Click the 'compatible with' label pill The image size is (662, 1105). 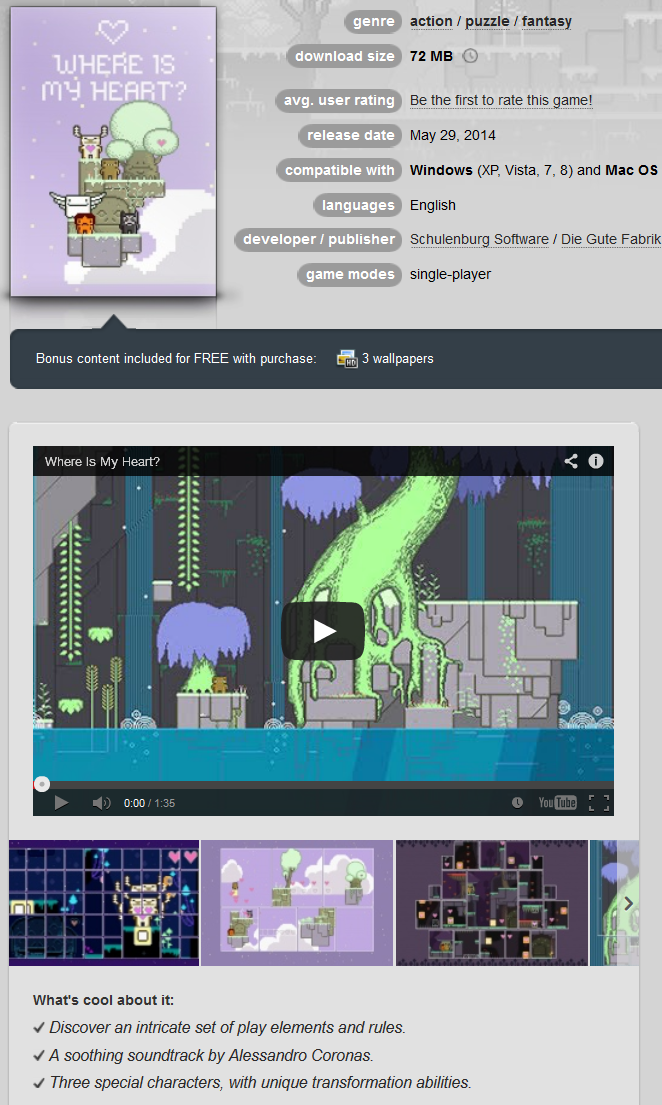pyautogui.click(x=339, y=170)
